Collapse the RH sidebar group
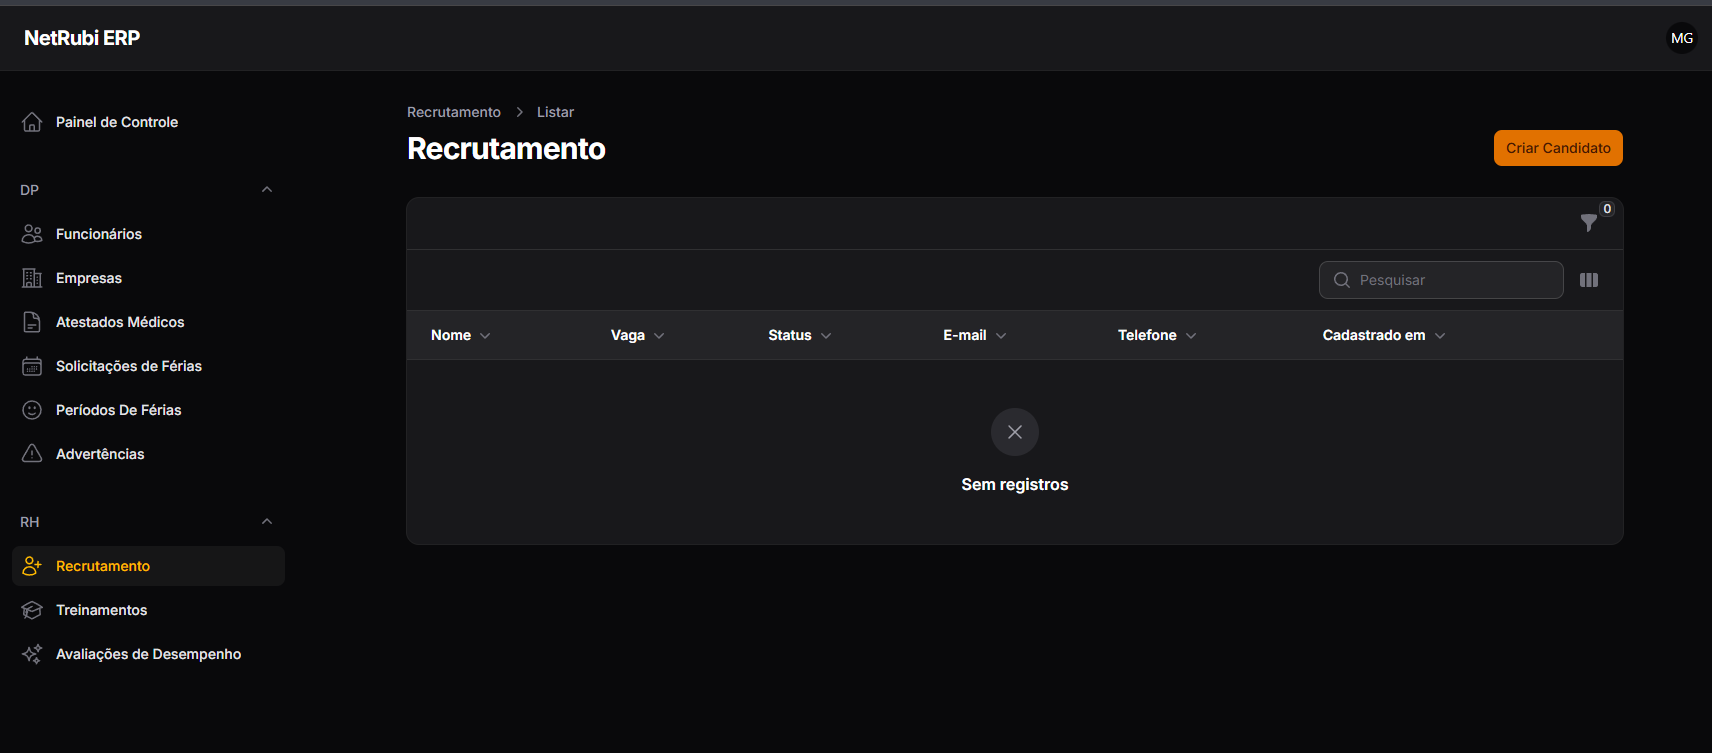This screenshot has height=753, width=1712. tap(267, 522)
